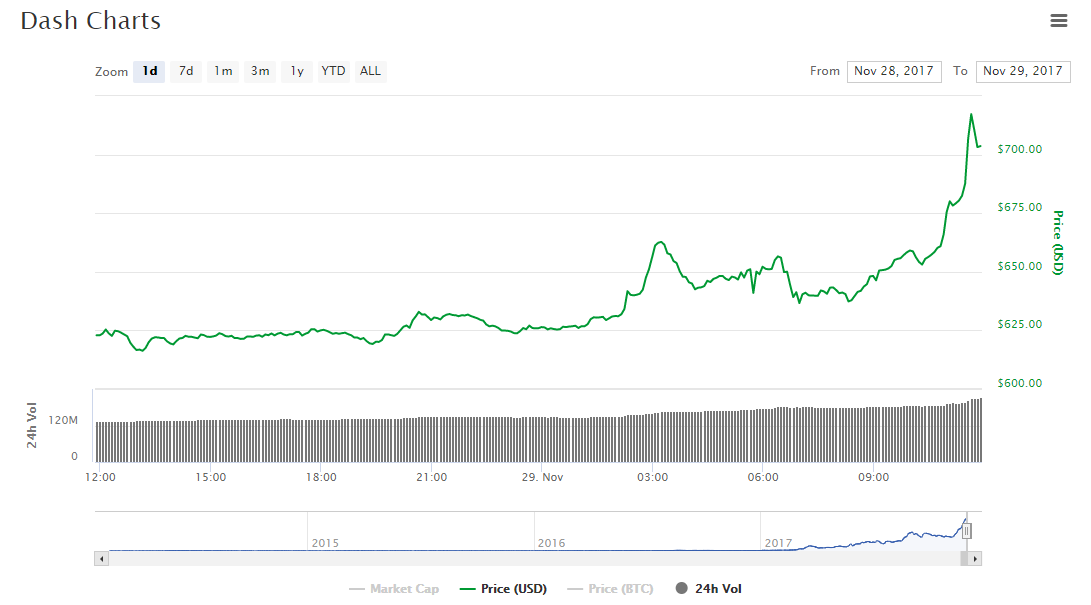Viewport: 1091px width, 605px height.
Task: Click the 12:00 time label
Action: [100, 477]
